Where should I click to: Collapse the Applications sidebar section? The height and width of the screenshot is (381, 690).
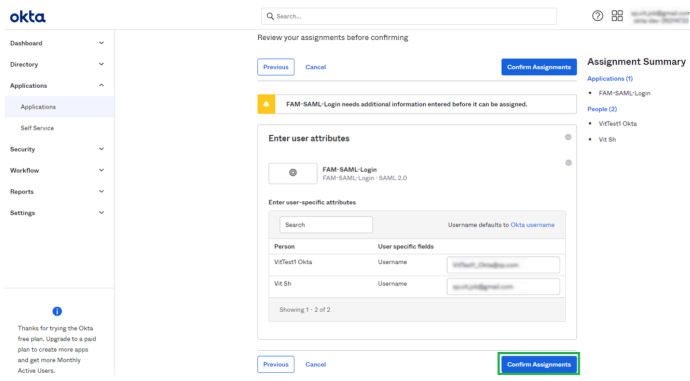(57, 85)
